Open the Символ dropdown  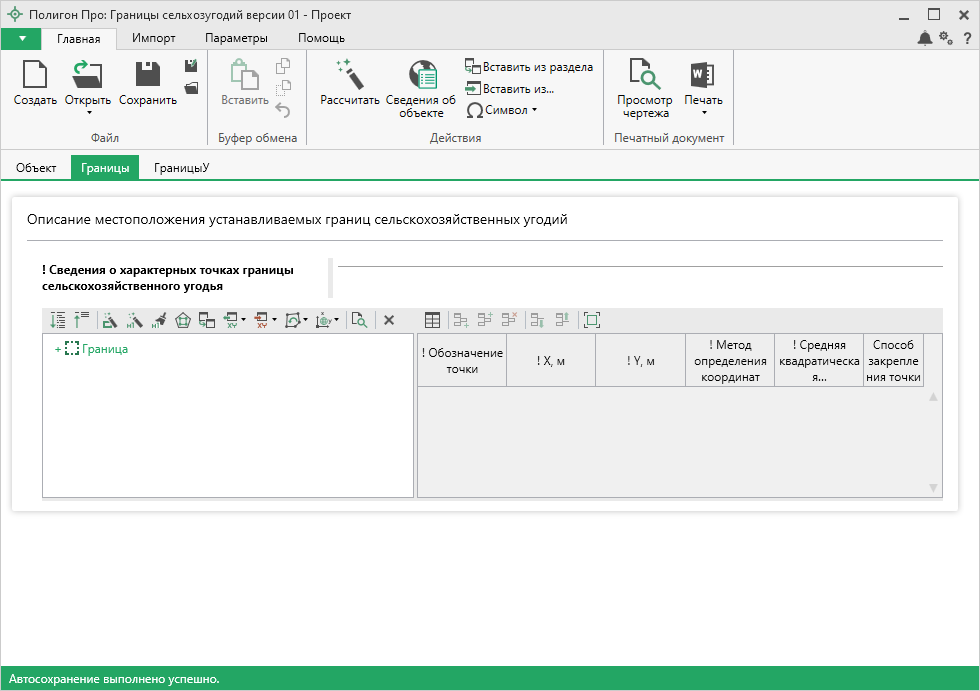click(x=503, y=110)
